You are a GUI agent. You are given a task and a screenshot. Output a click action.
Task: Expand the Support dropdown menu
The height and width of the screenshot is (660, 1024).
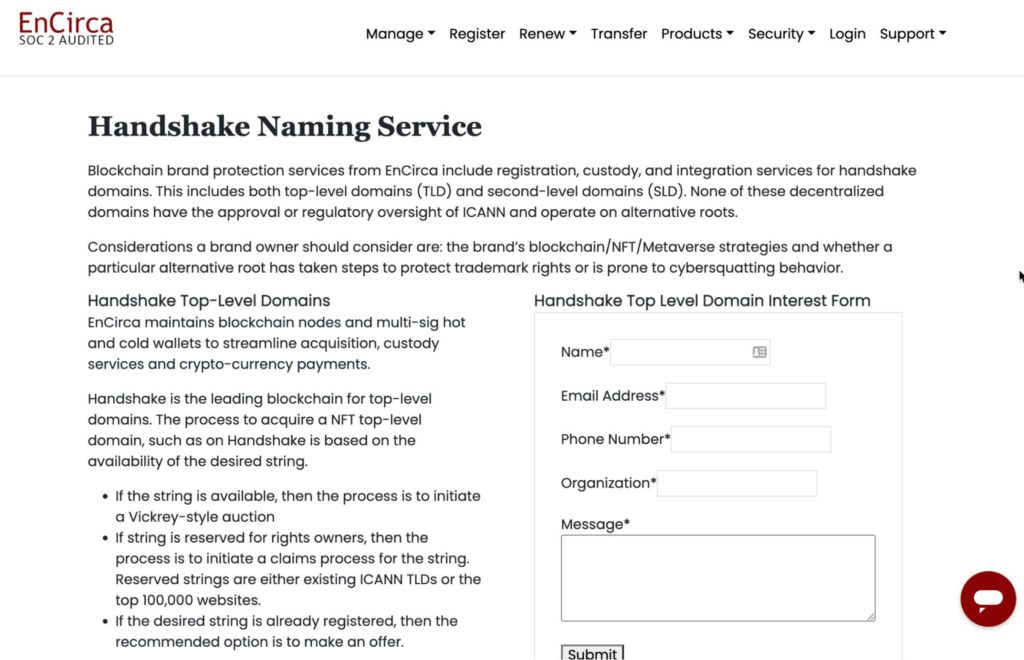point(913,34)
